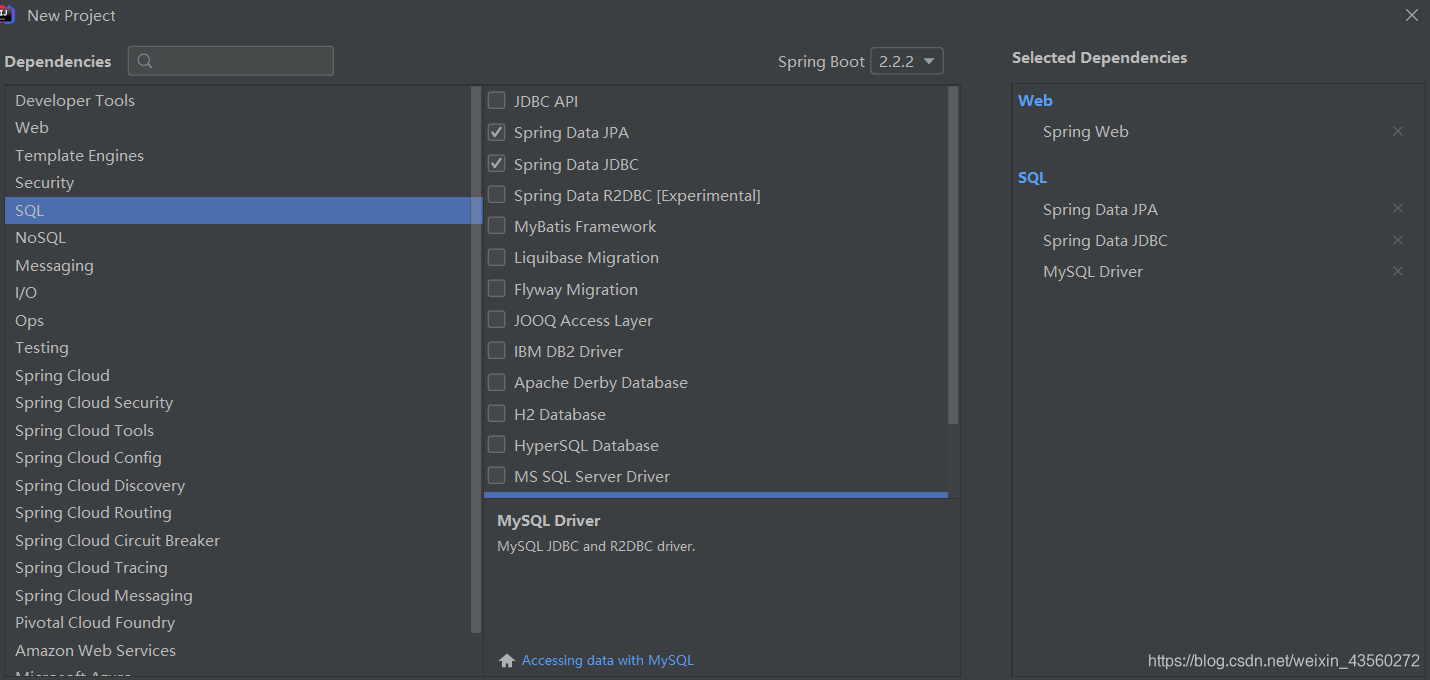Viewport: 1430px width, 680px height.
Task: Select the Web category
Action: pos(238,128)
